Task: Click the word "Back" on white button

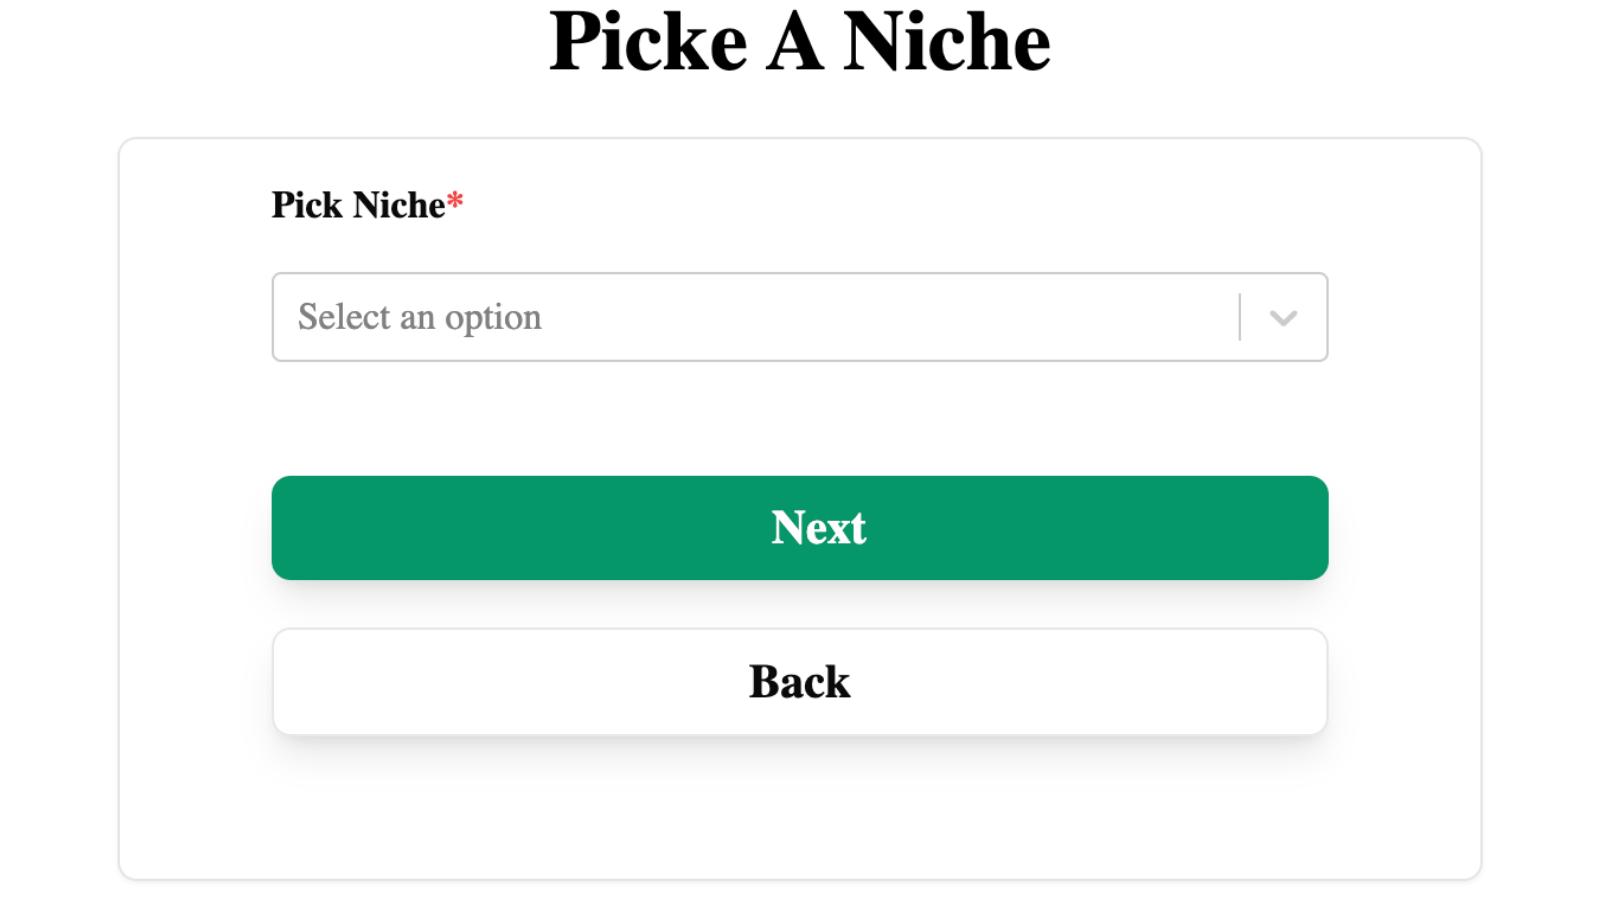Action: pyautogui.click(x=800, y=682)
